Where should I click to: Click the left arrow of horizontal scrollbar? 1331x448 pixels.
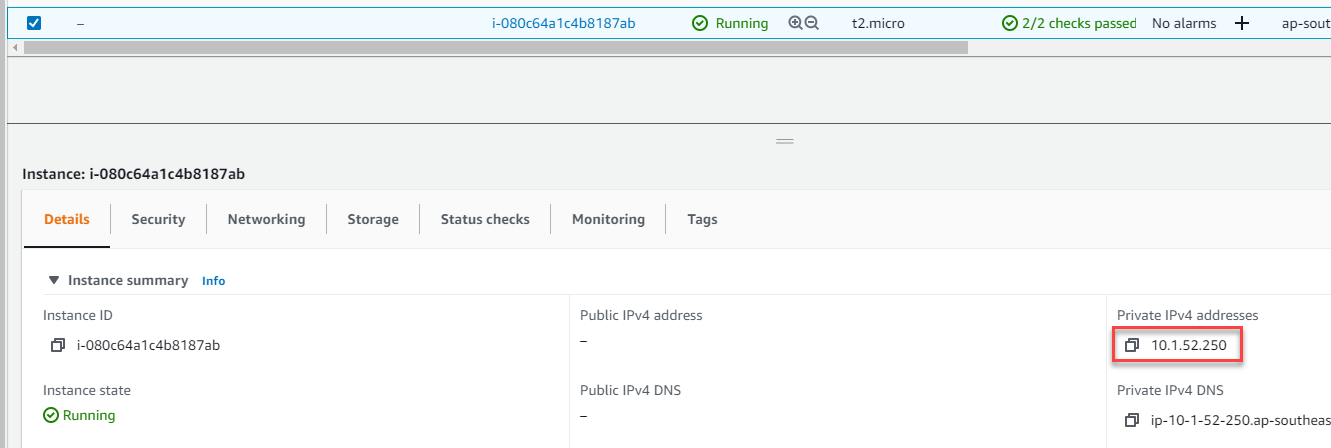tap(13, 47)
